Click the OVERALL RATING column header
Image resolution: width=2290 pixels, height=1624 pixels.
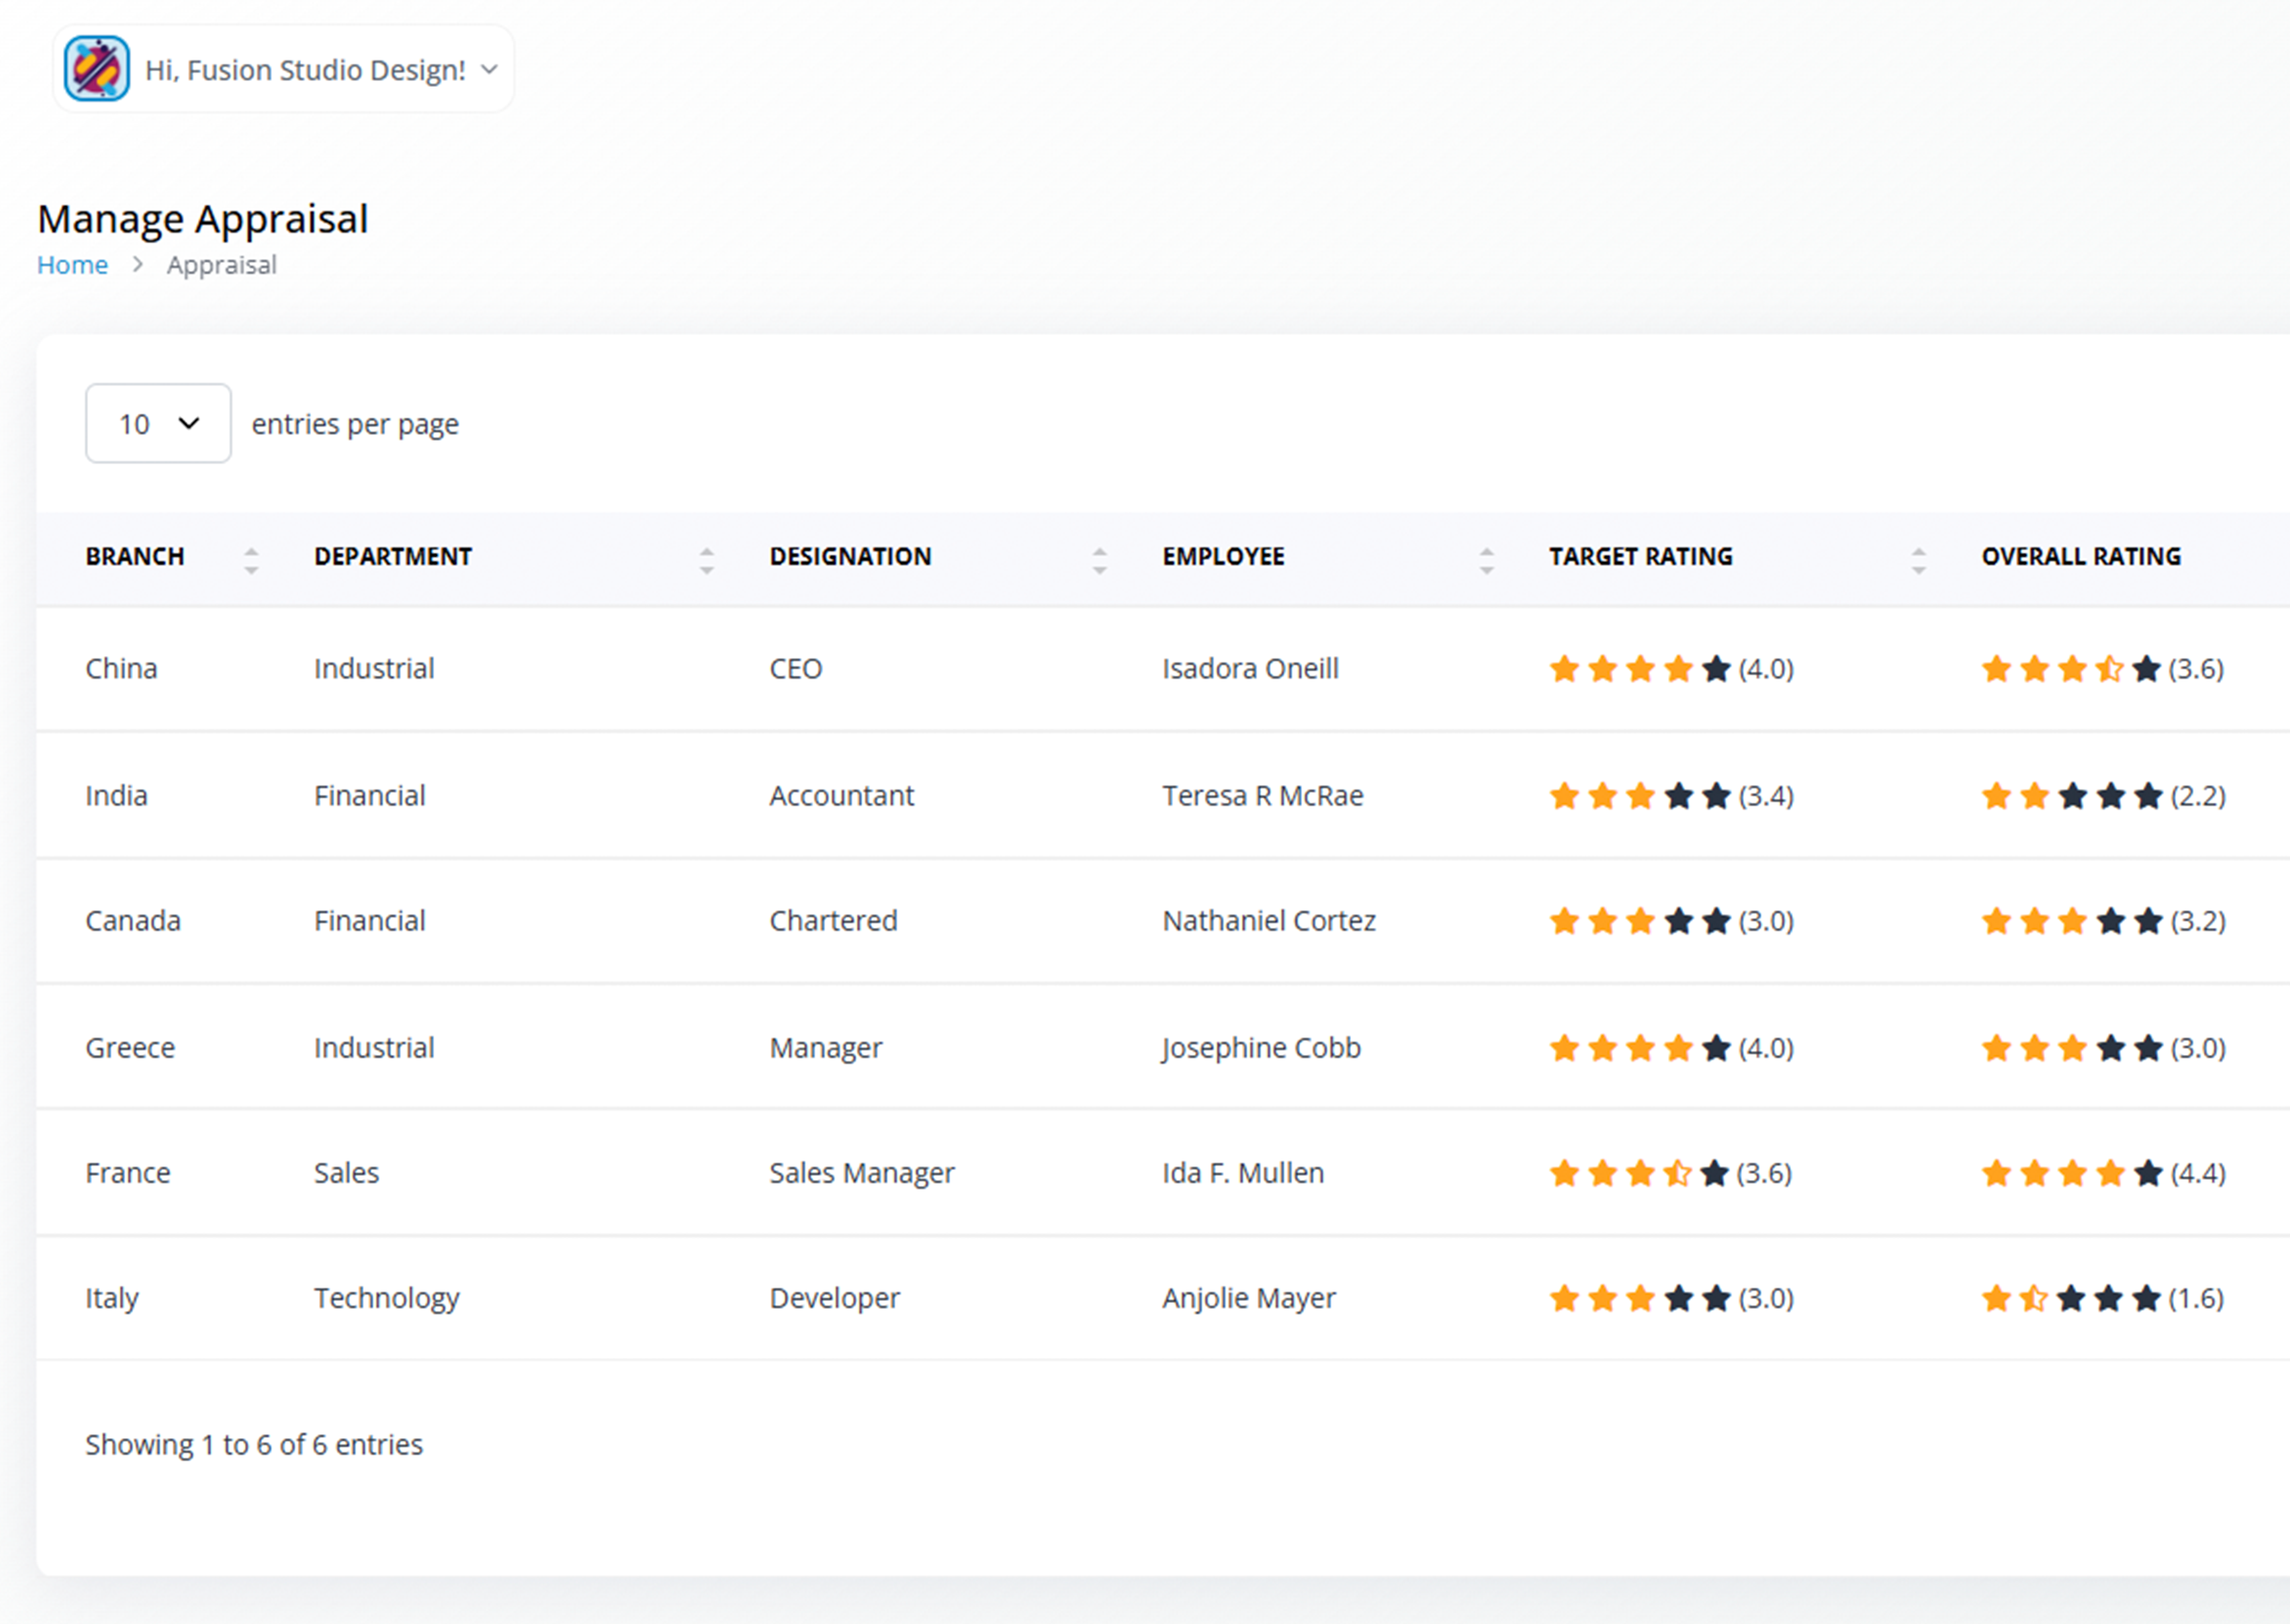pyautogui.click(x=2081, y=556)
